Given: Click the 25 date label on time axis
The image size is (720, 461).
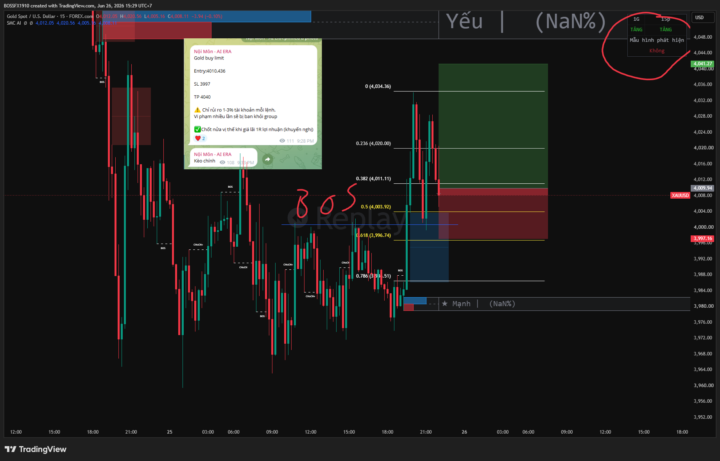Looking at the screenshot, I should click(169, 432).
